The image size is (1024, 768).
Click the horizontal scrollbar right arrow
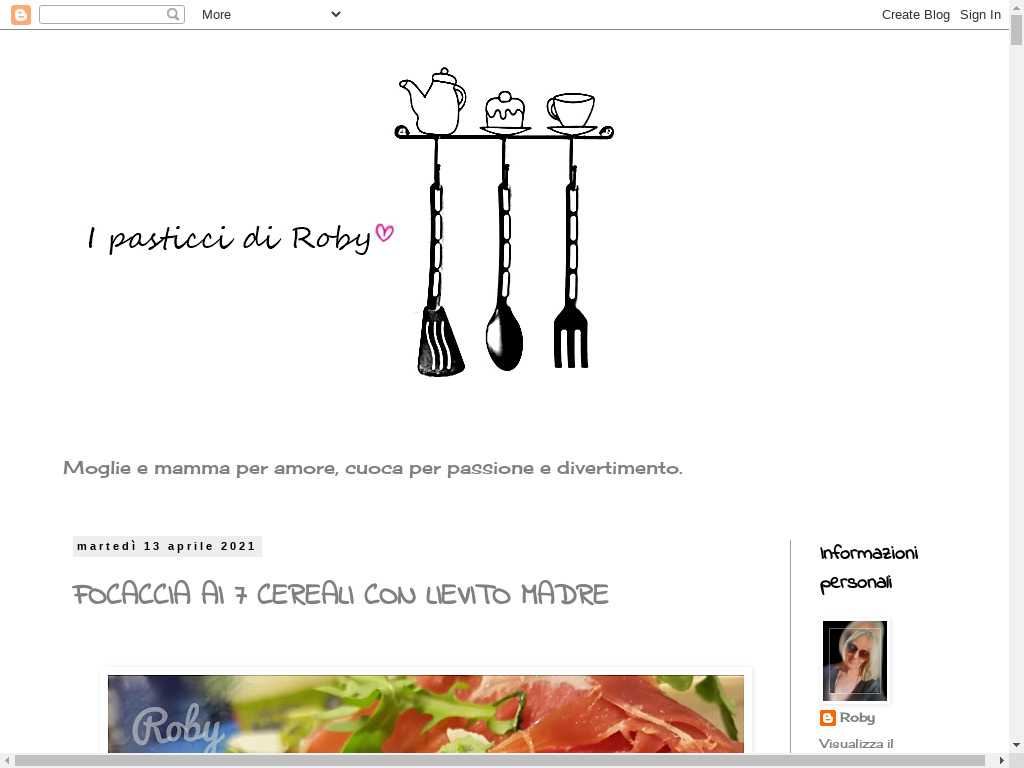tap(1002, 761)
